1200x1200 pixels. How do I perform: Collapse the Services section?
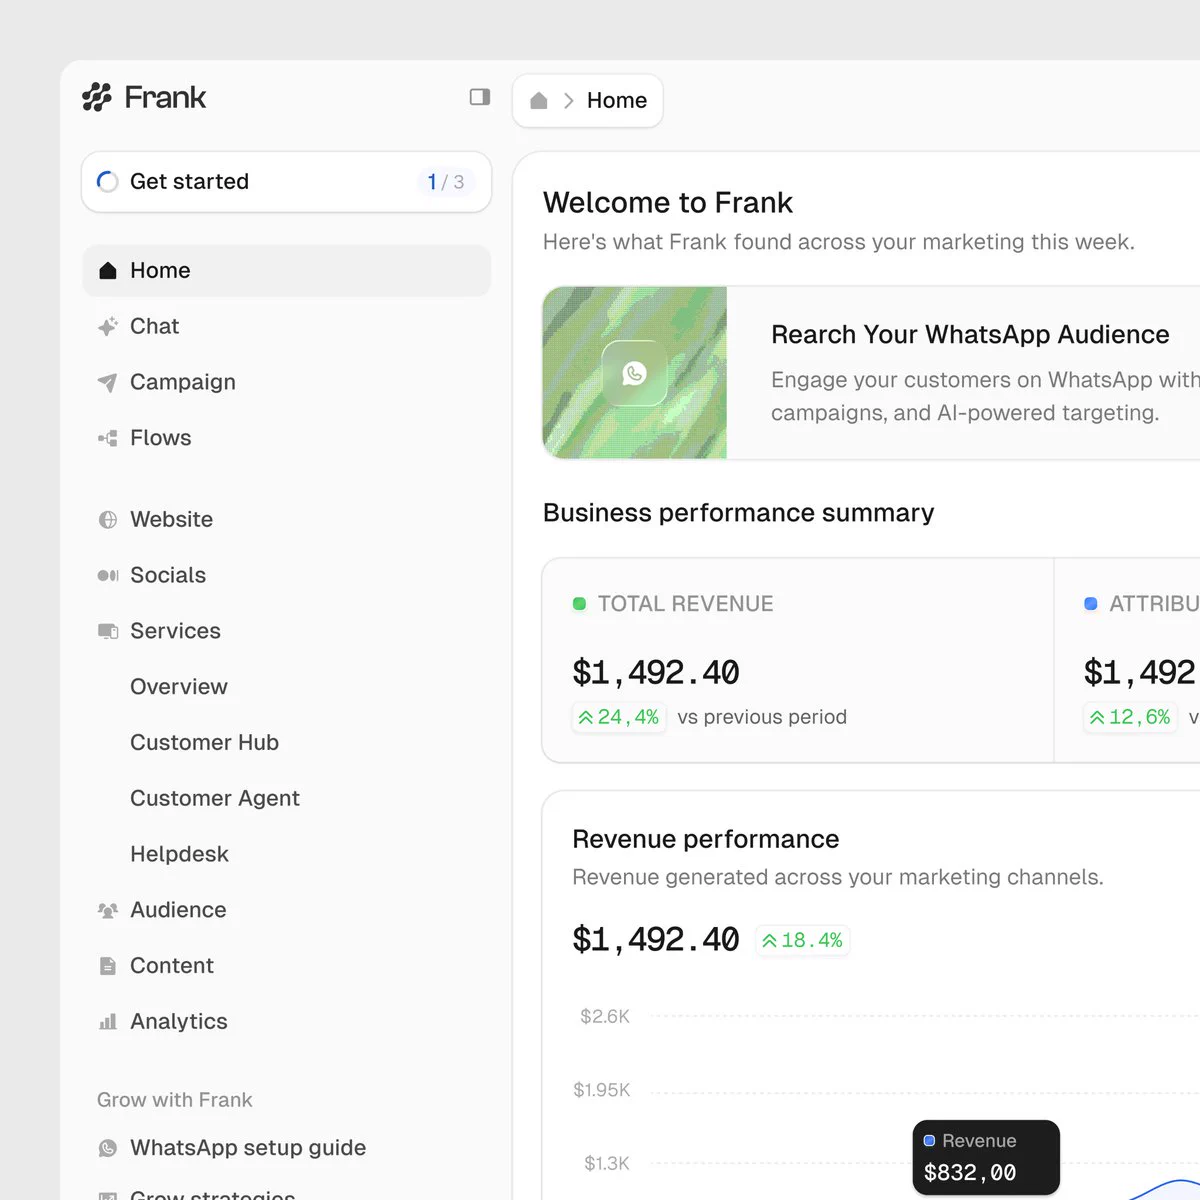[286, 632]
